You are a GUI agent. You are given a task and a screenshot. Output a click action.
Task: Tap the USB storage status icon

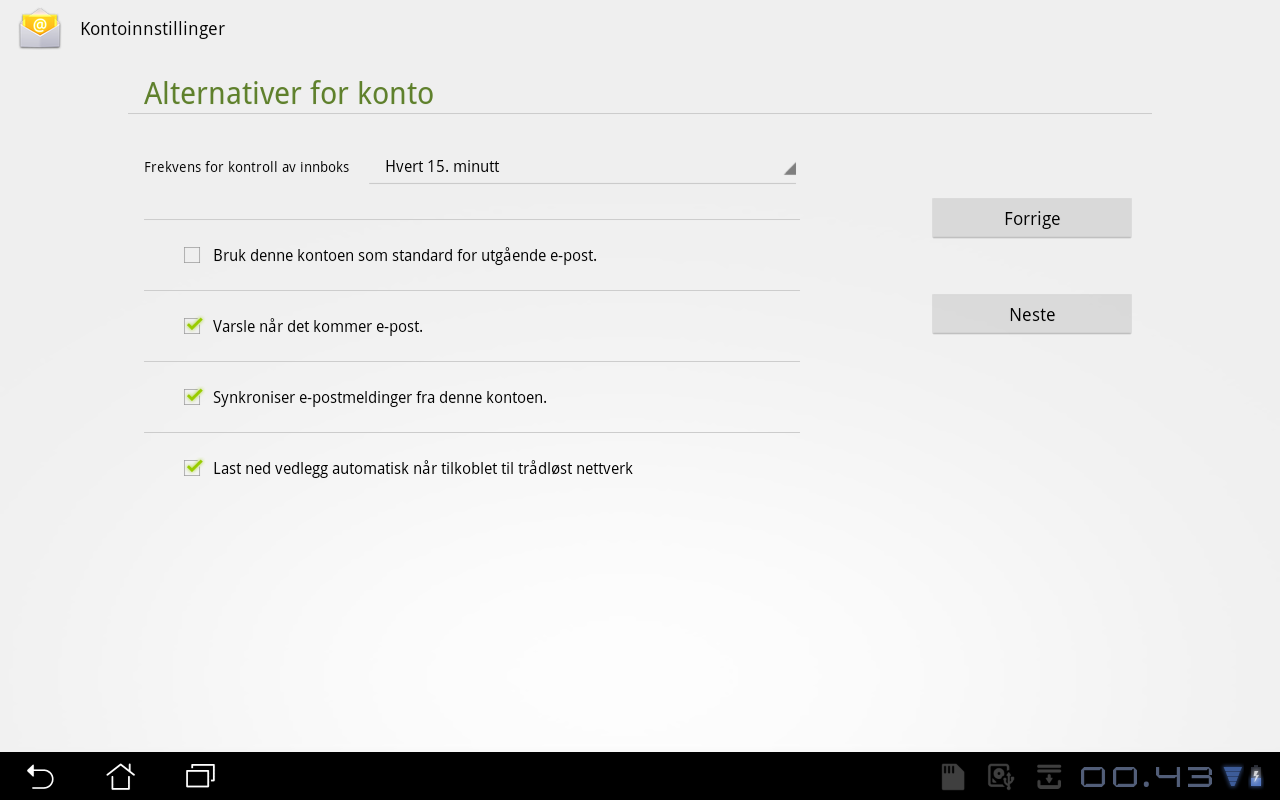pos(1001,777)
